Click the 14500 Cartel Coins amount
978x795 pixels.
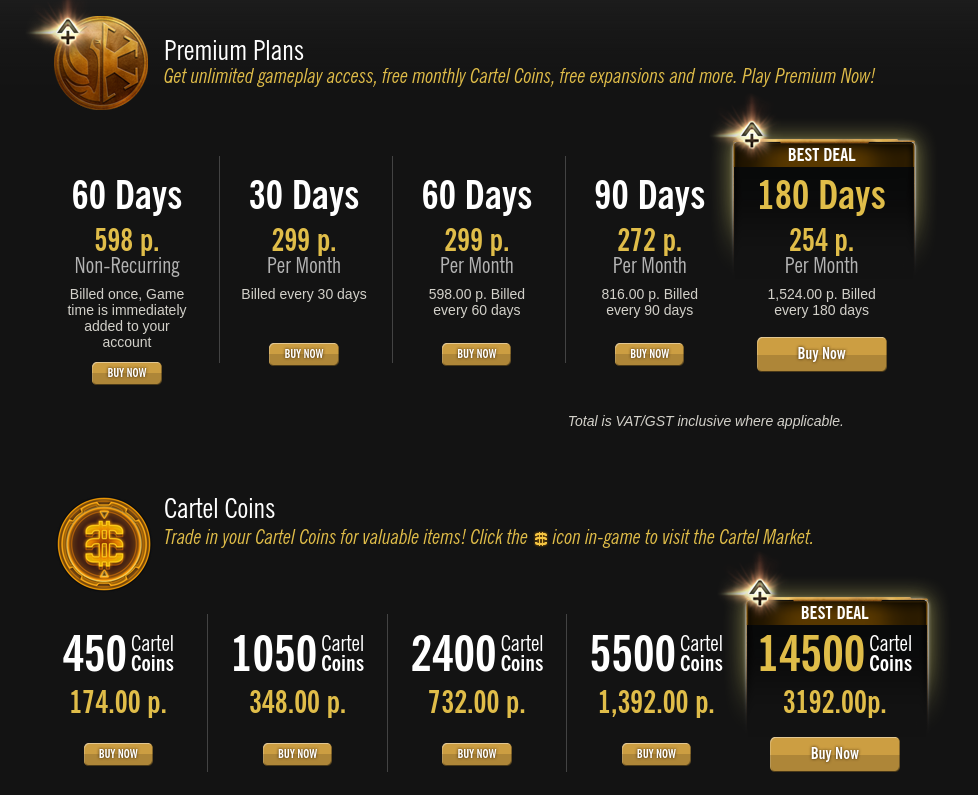(x=811, y=655)
